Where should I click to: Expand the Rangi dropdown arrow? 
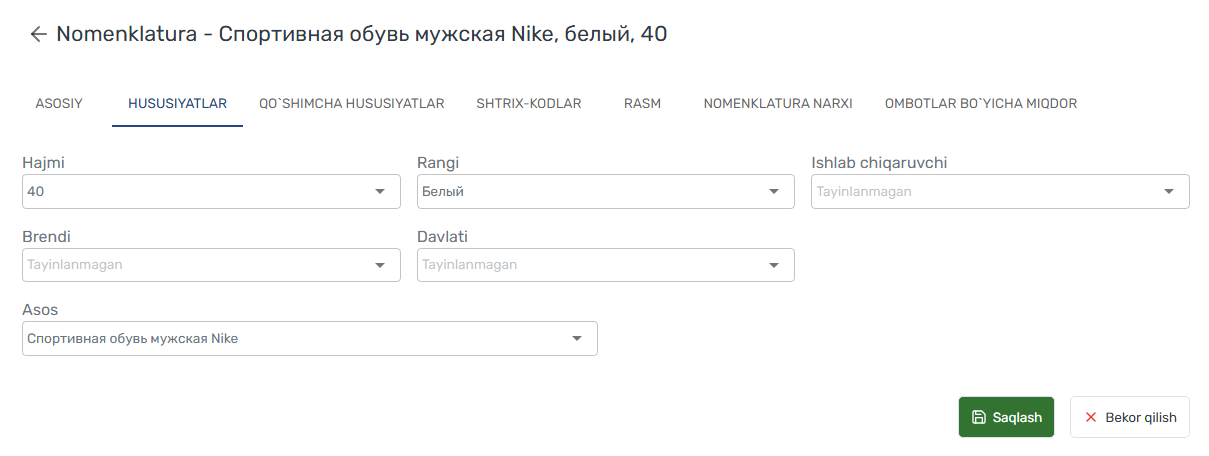click(774, 192)
